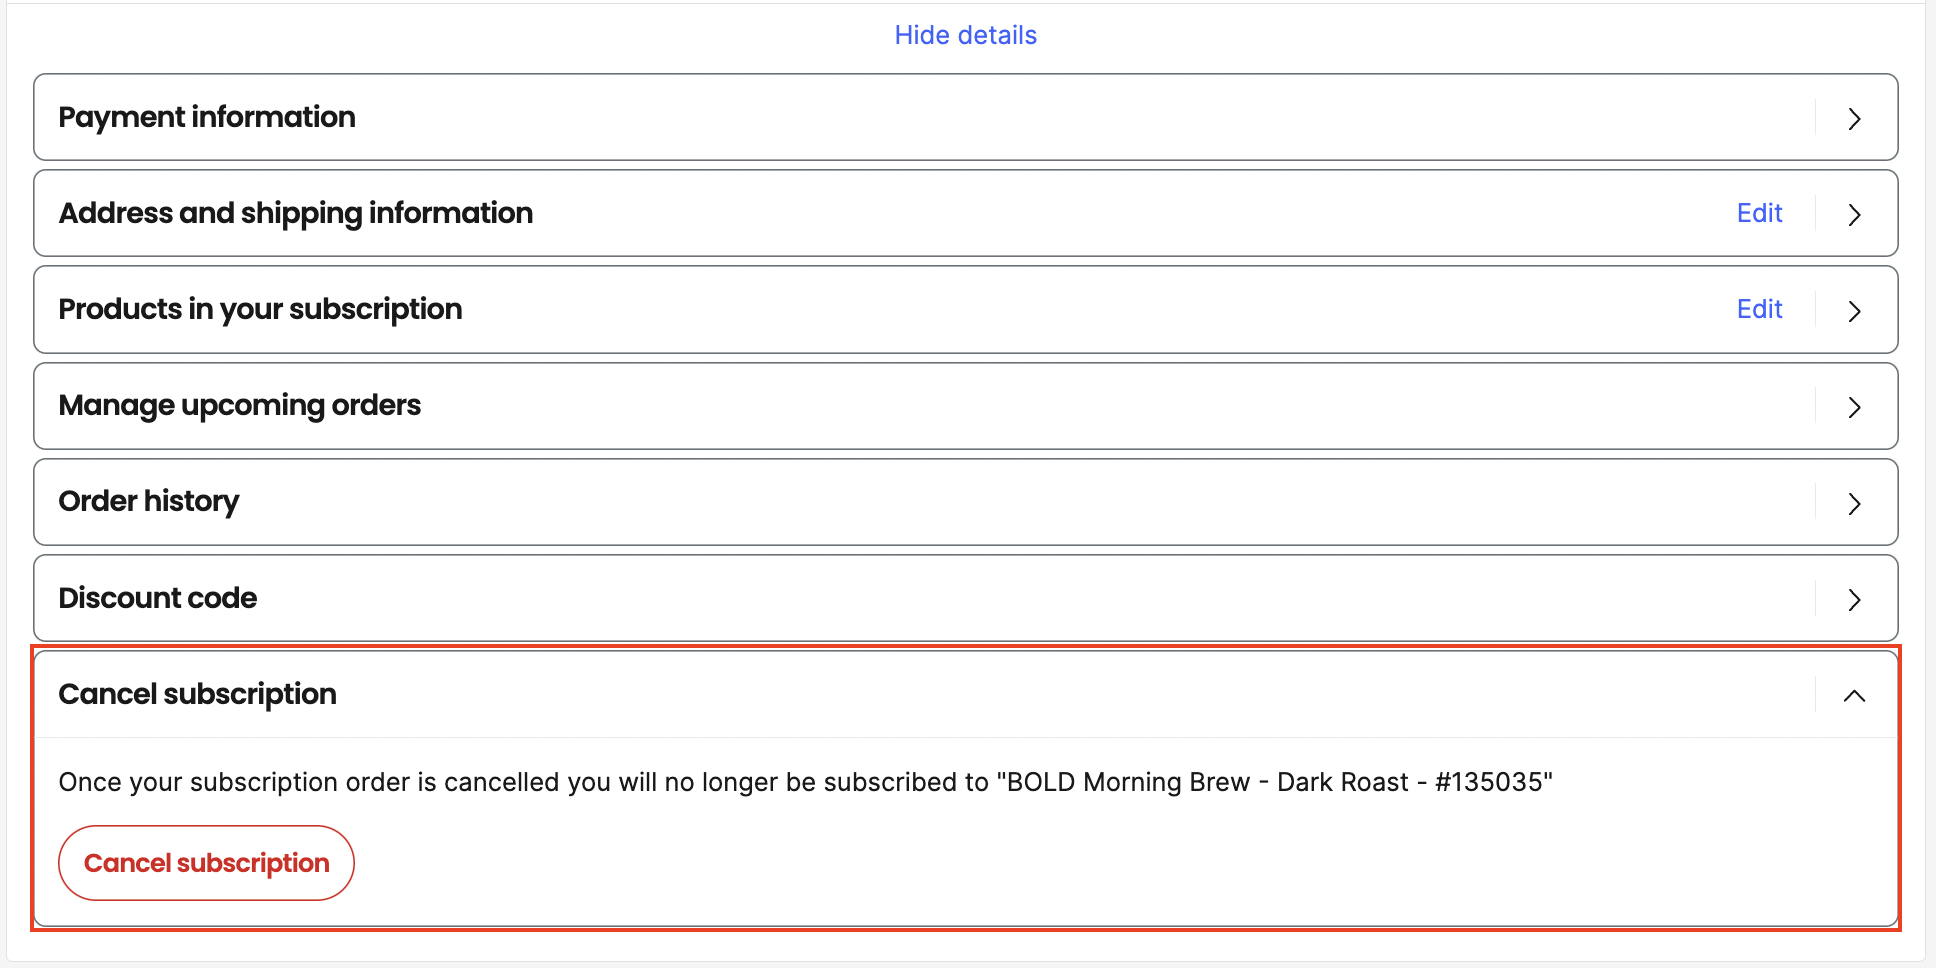Expand Products in your subscription chevron
Image resolution: width=1936 pixels, height=968 pixels.
[1854, 310]
